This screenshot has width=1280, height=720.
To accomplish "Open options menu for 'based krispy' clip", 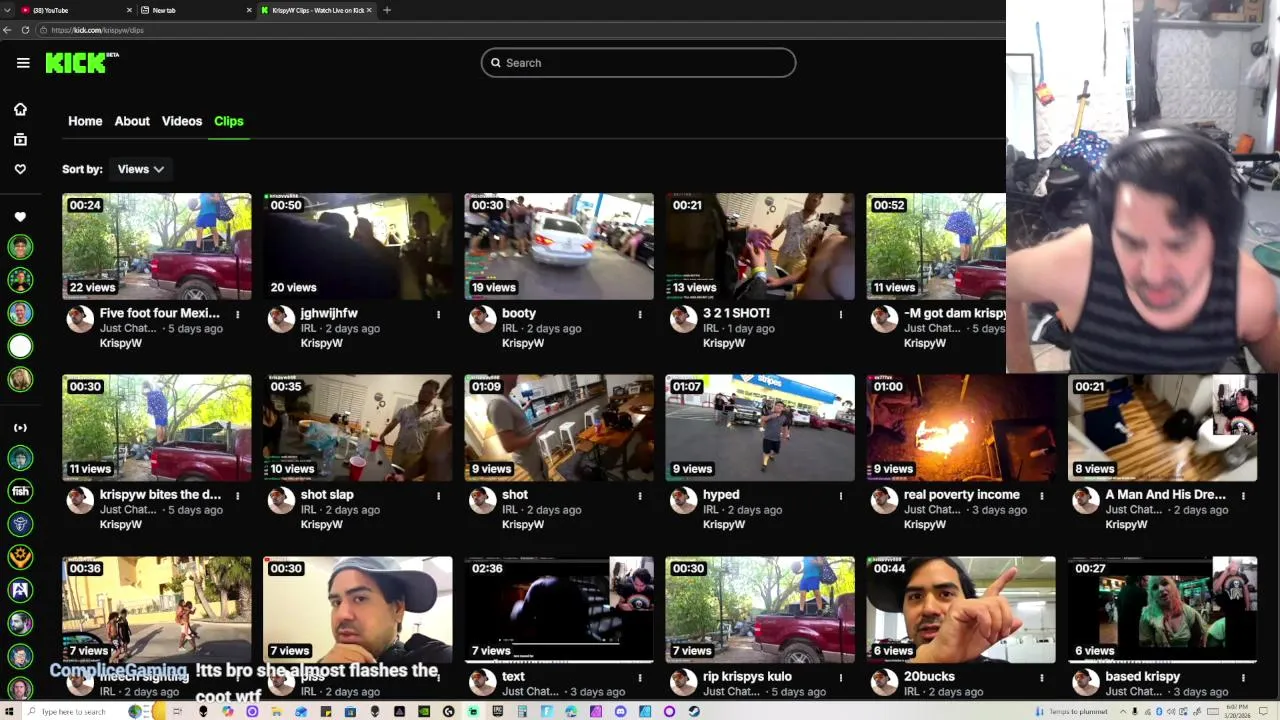I will coord(1243,677).
